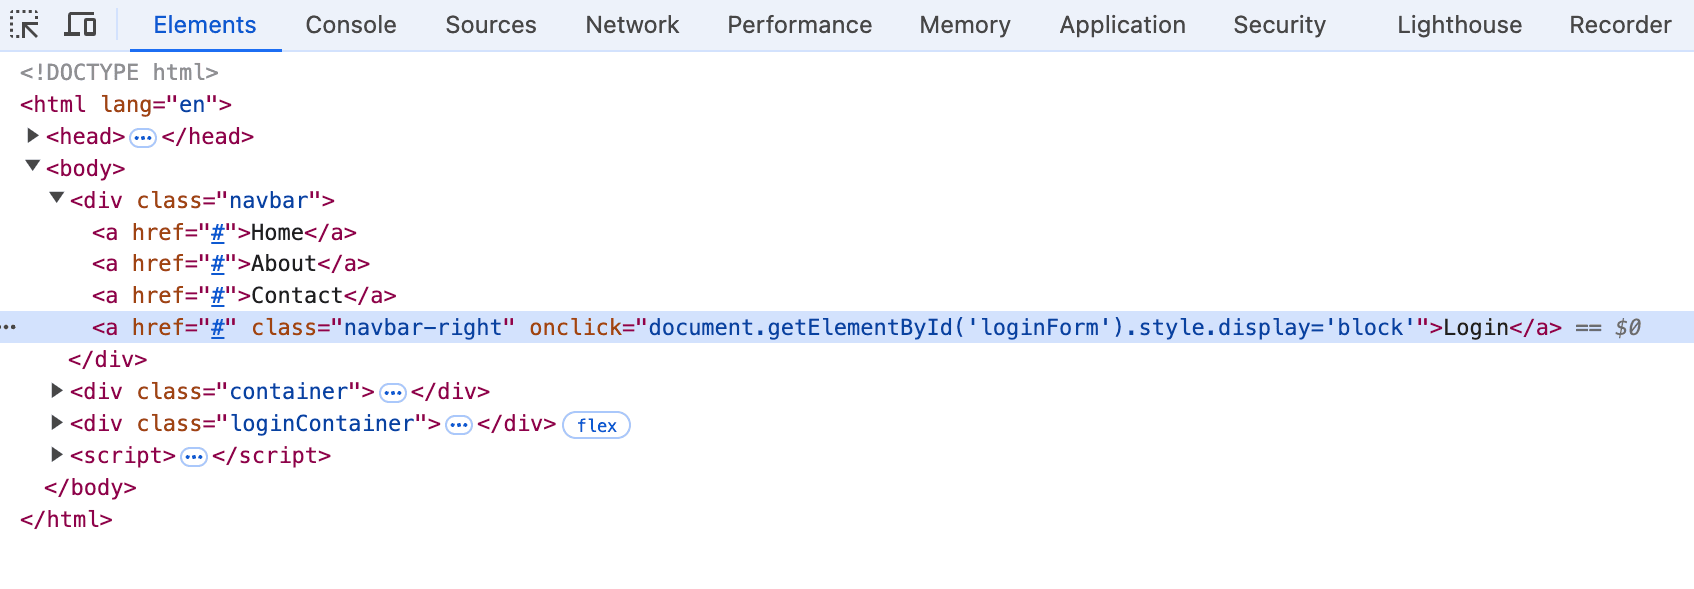Click the navbar-right class value
Image resolution: width=1694 pixels, height=589 pixels.
click(x=423, y=328)
